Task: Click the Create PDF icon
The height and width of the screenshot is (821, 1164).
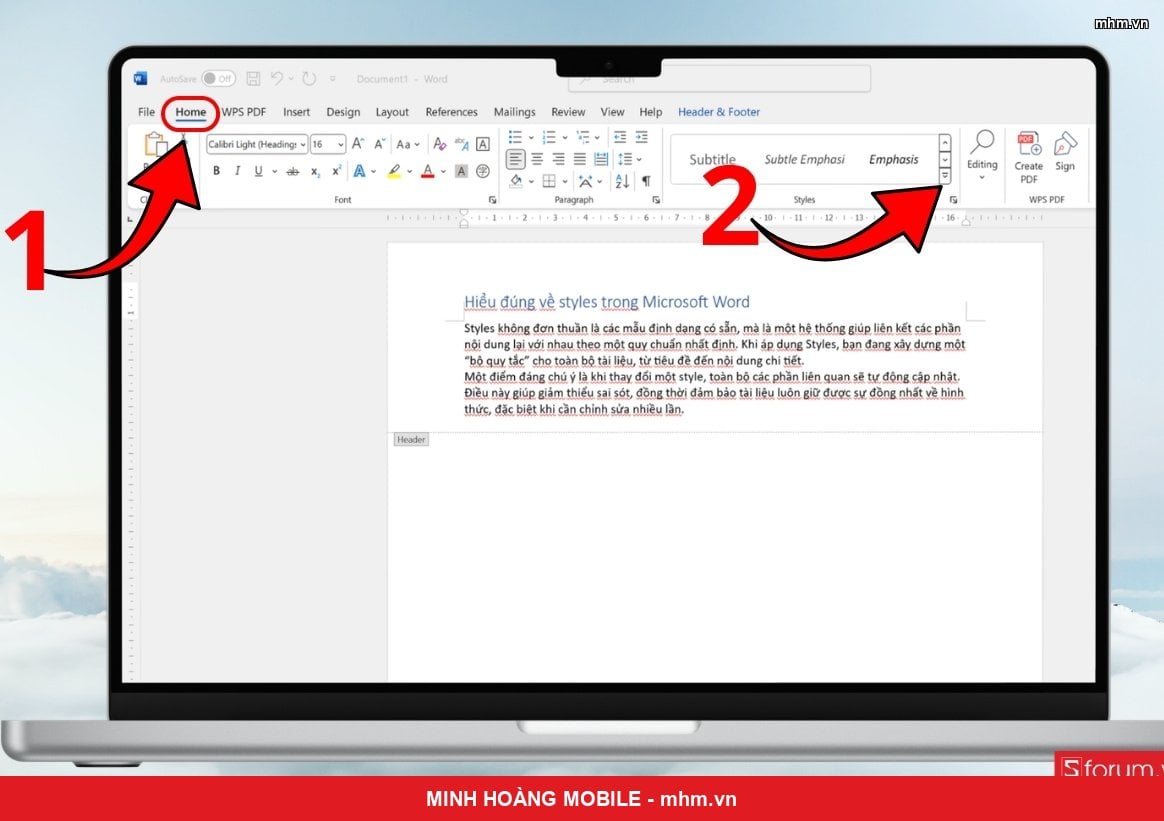Action: point(1029,157)
